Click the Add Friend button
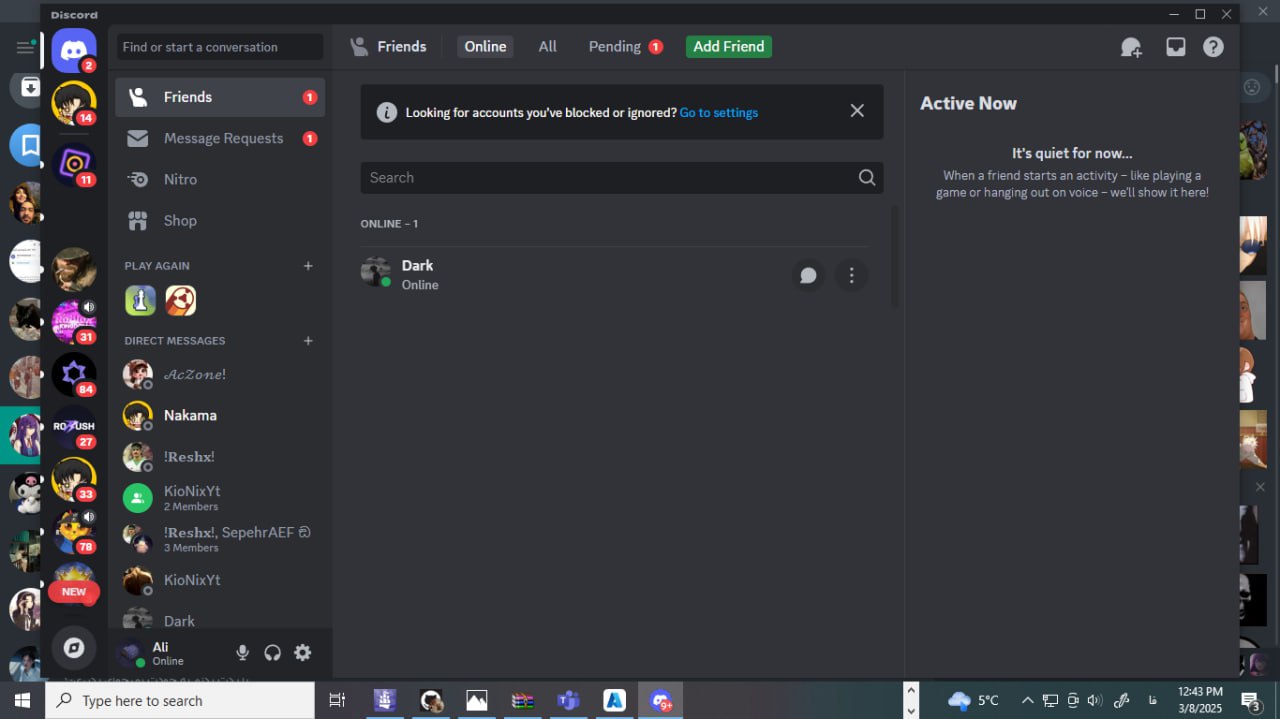Viewport: 1280px width, 719px height. coord(728,47)
